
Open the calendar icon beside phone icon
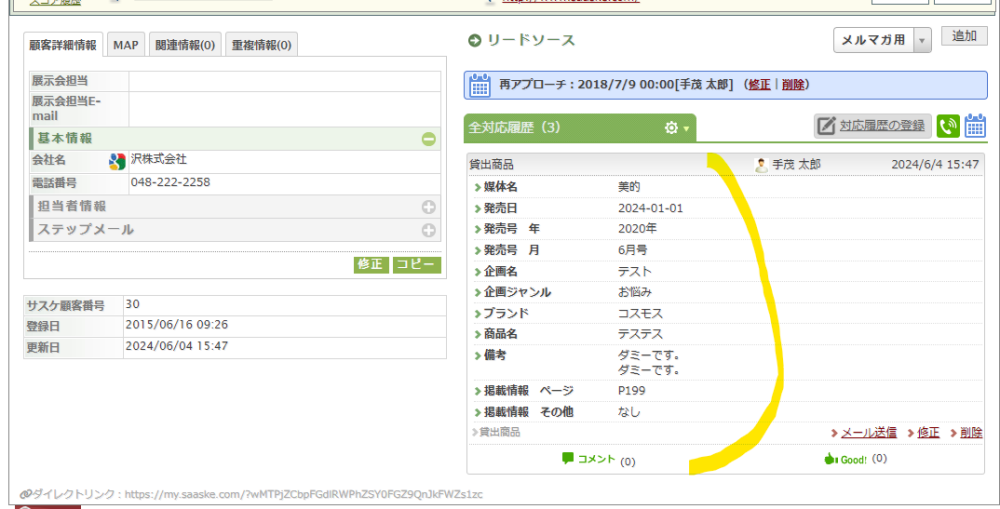(x=975, y=126)
